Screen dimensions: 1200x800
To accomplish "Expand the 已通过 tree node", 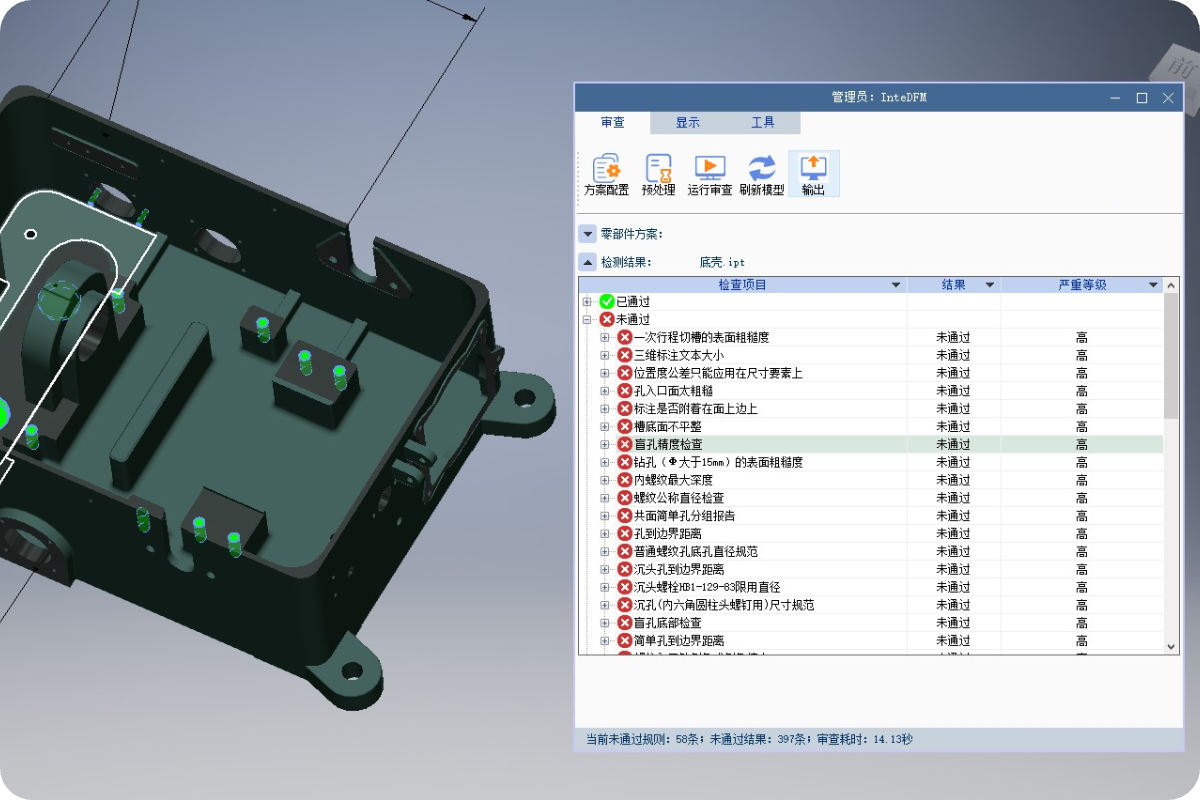I will [x=587, y=302].
